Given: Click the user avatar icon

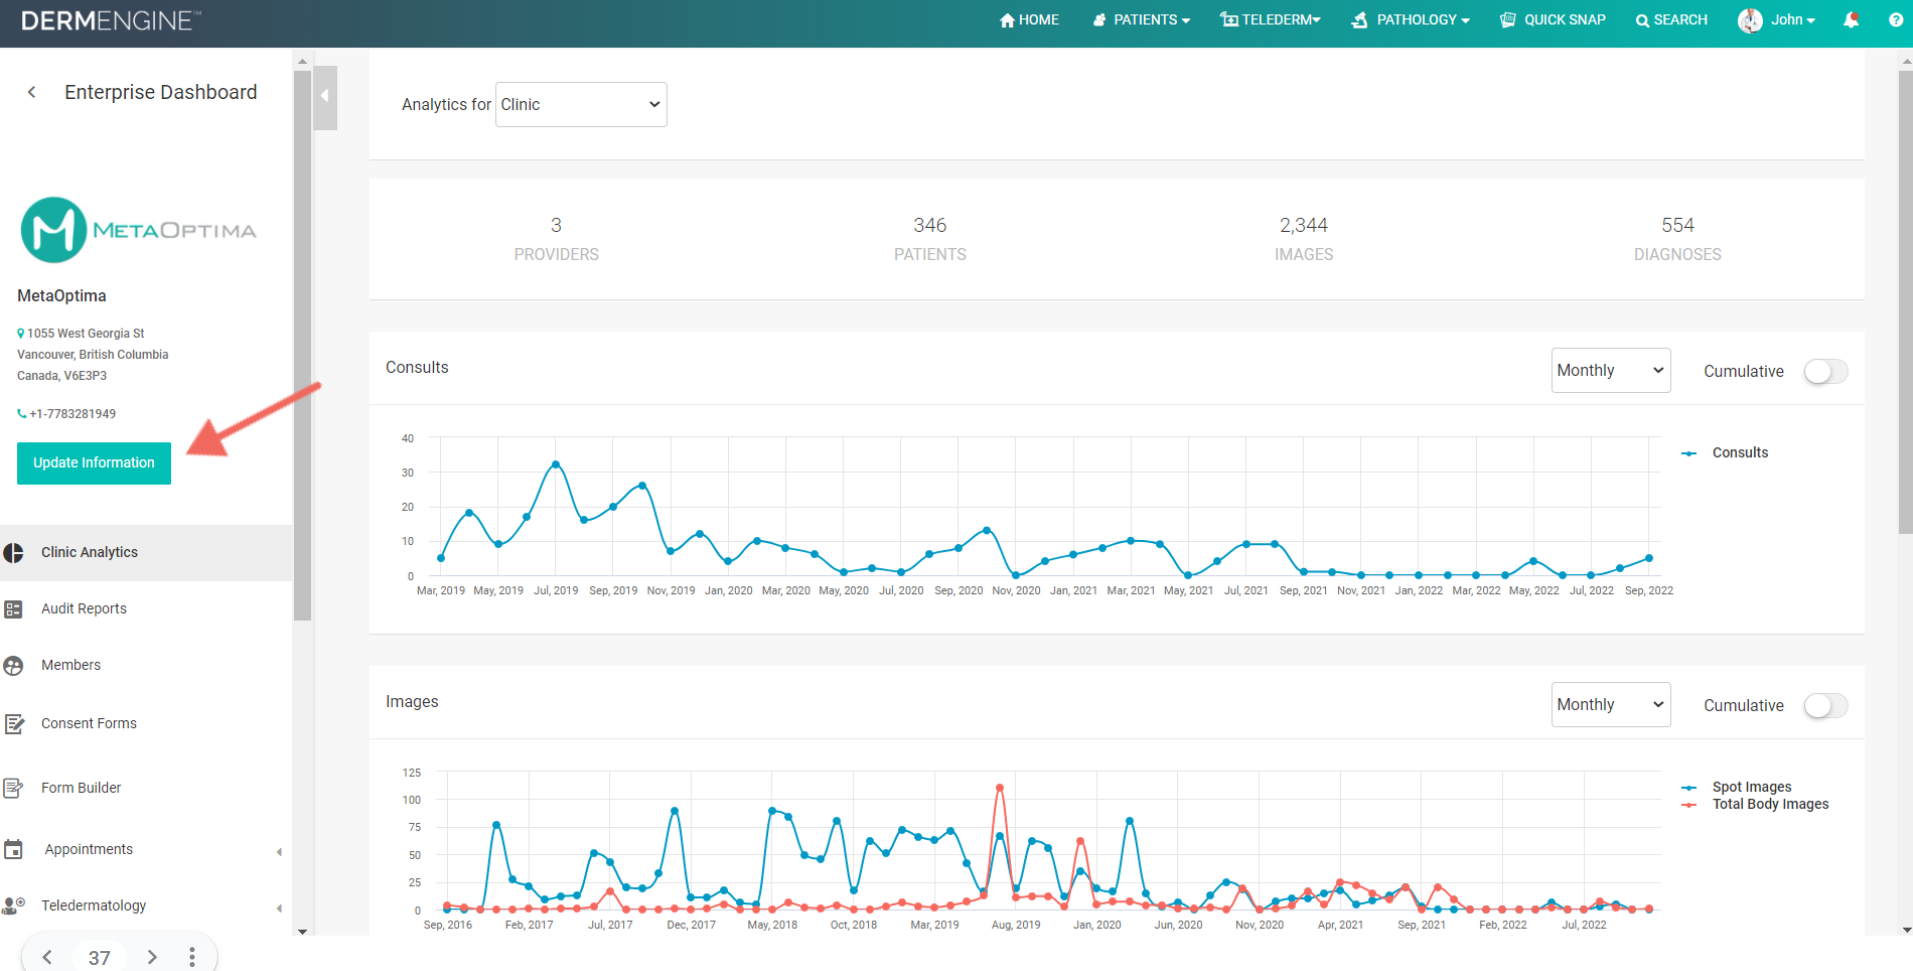Looking at the screenshot, I should click(x=1750, y=20).
